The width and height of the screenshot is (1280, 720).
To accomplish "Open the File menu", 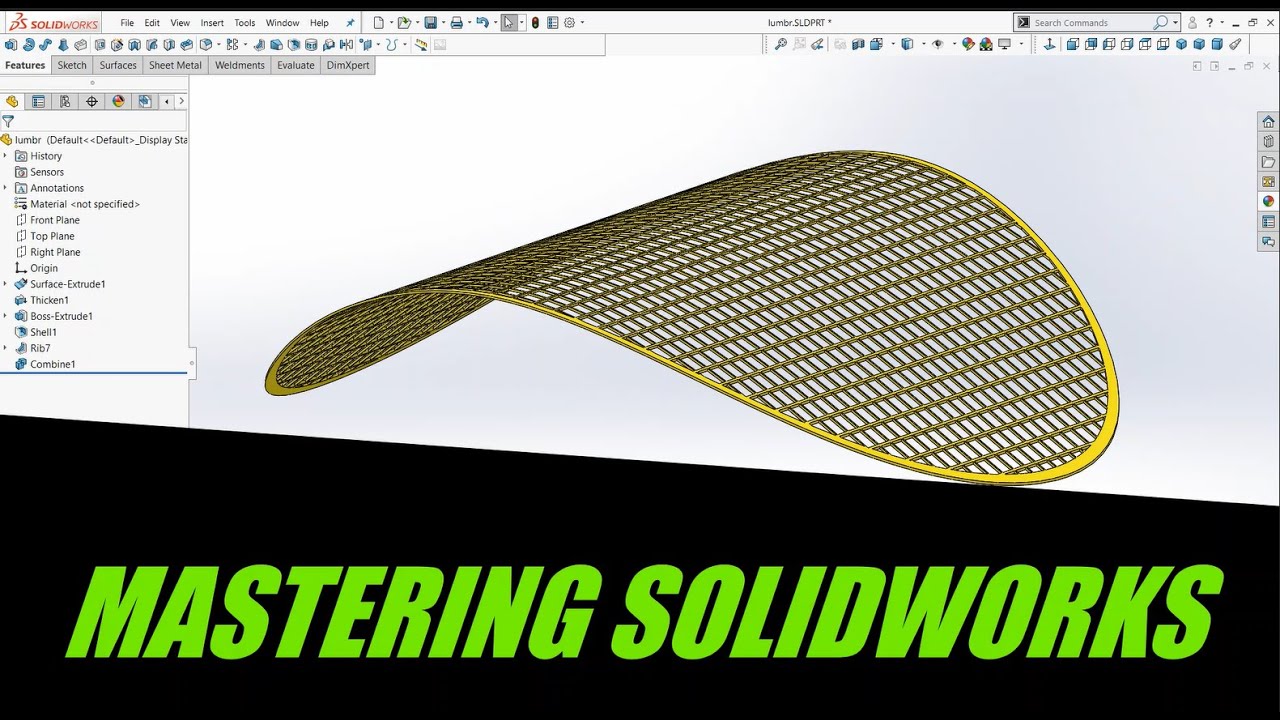I will click(127, 22).
